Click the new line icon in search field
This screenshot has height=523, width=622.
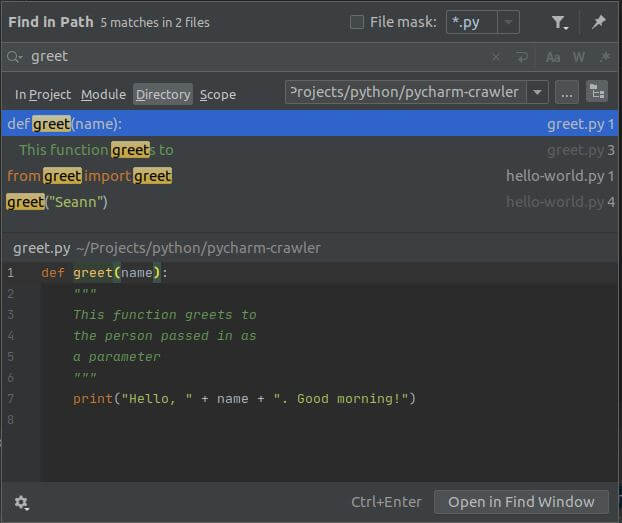522,57
